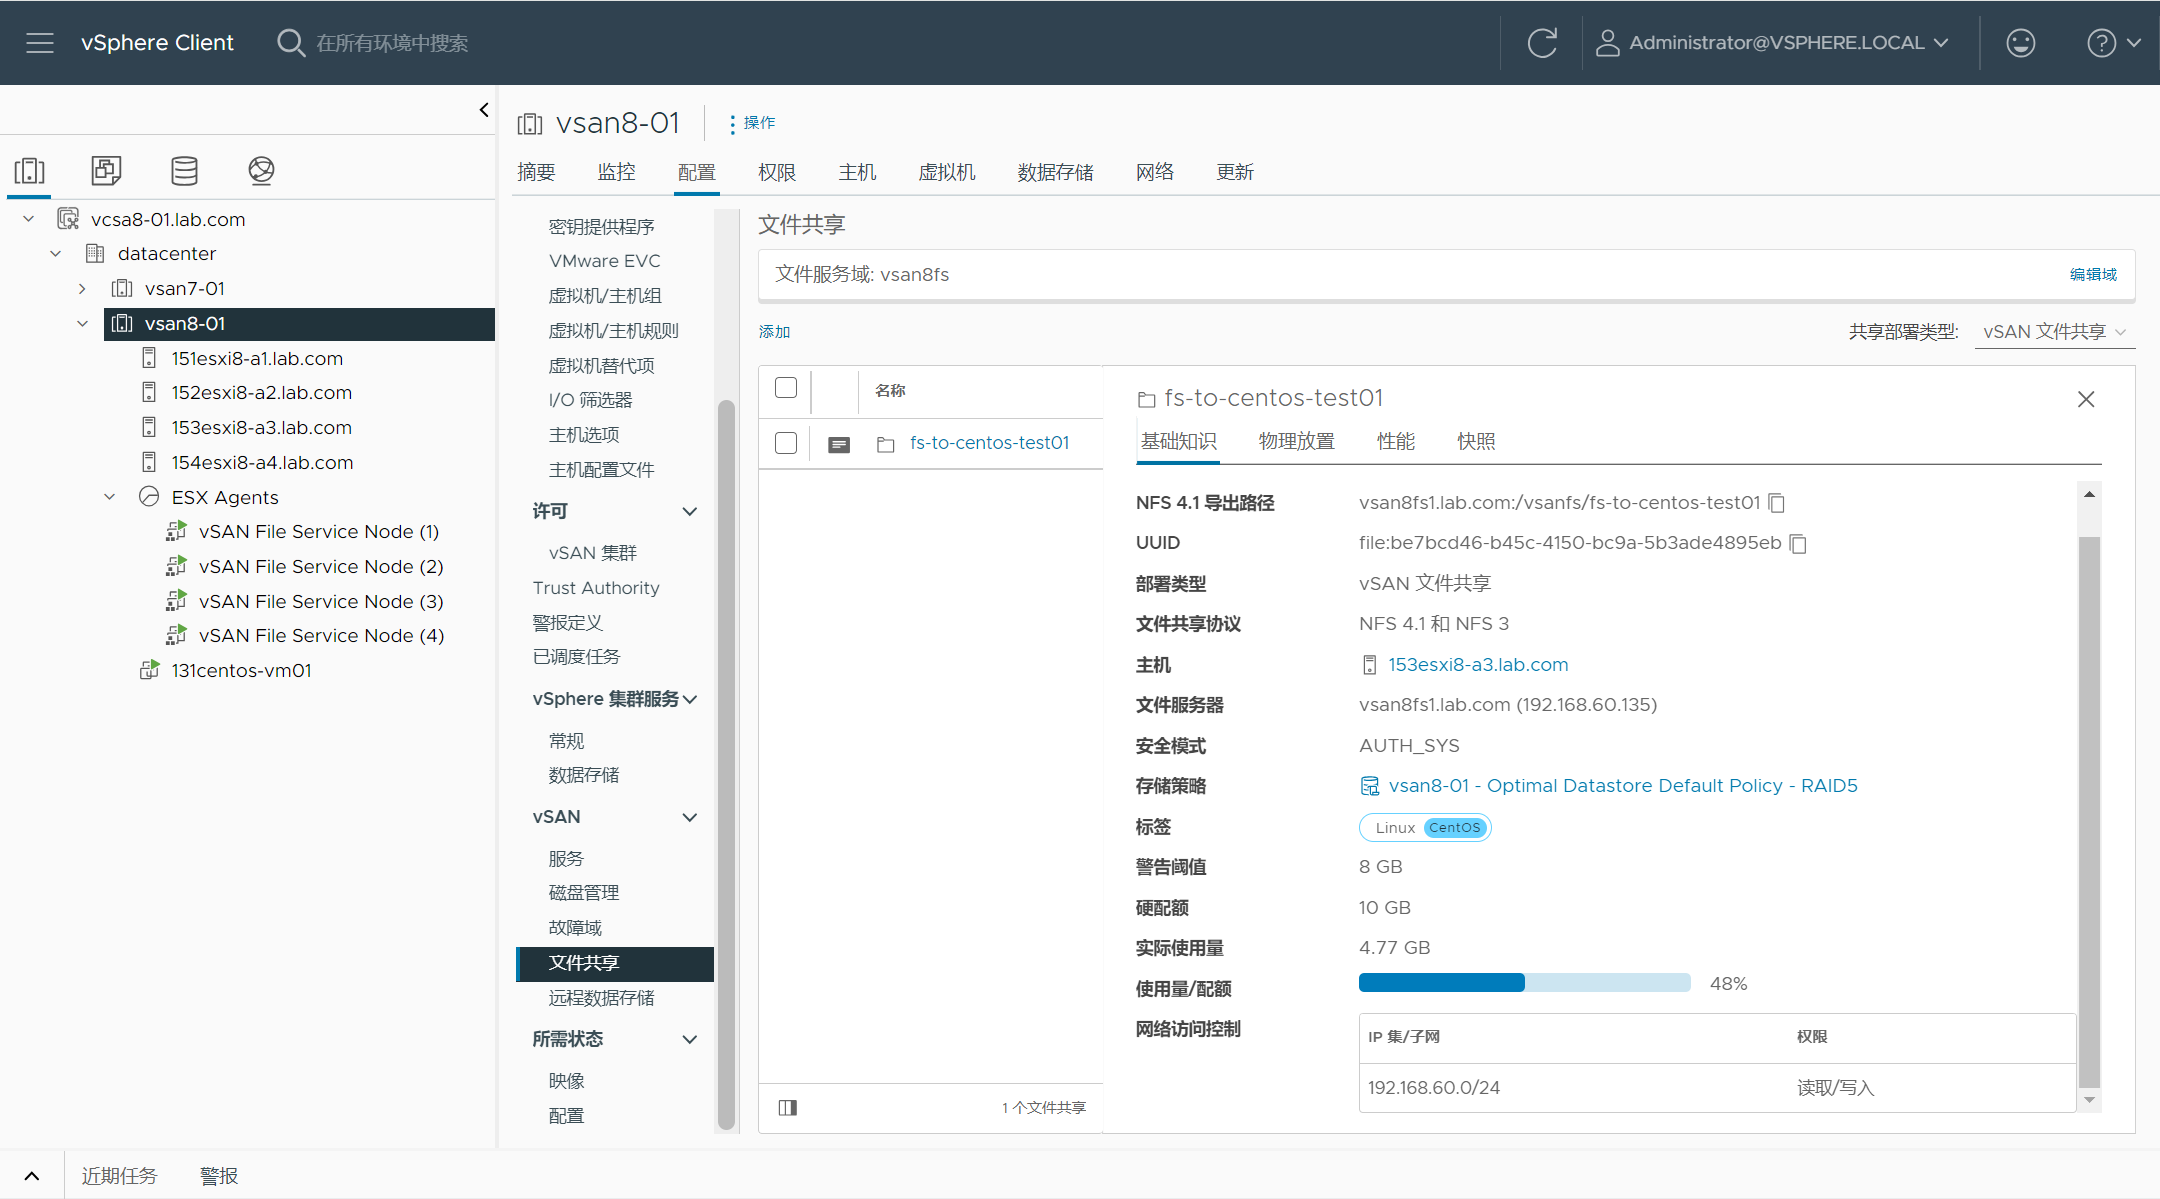Screen dimensions: 2160x1199
Task: Open the feedback smiley icon
Action: coord(2020,43)
